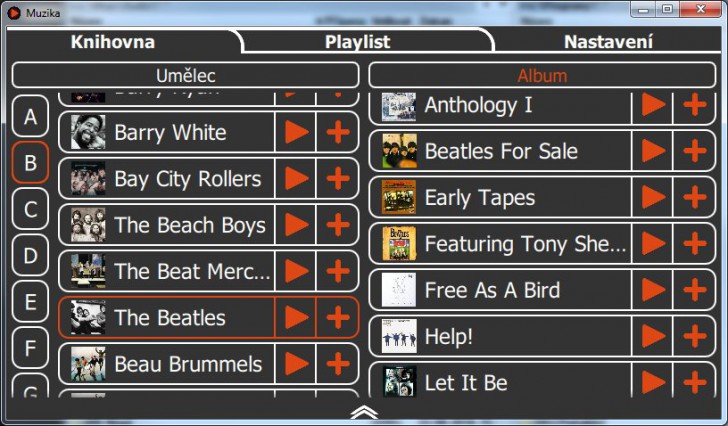The width and height of the screenshot is (728, 426).
Task: Click the Umělec column header
Action: [x=186, y=75]
